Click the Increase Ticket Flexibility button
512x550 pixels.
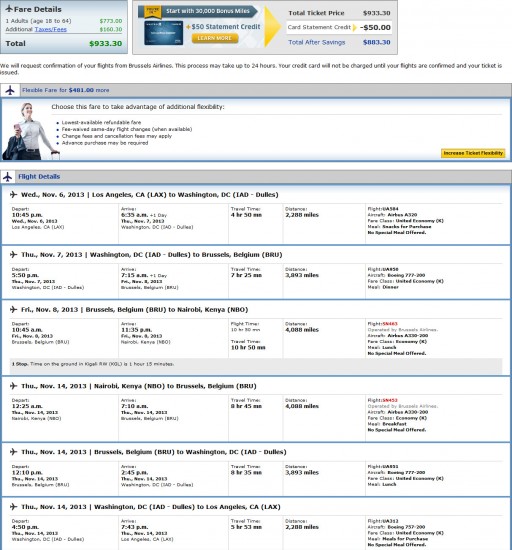[x=473, y=153]
